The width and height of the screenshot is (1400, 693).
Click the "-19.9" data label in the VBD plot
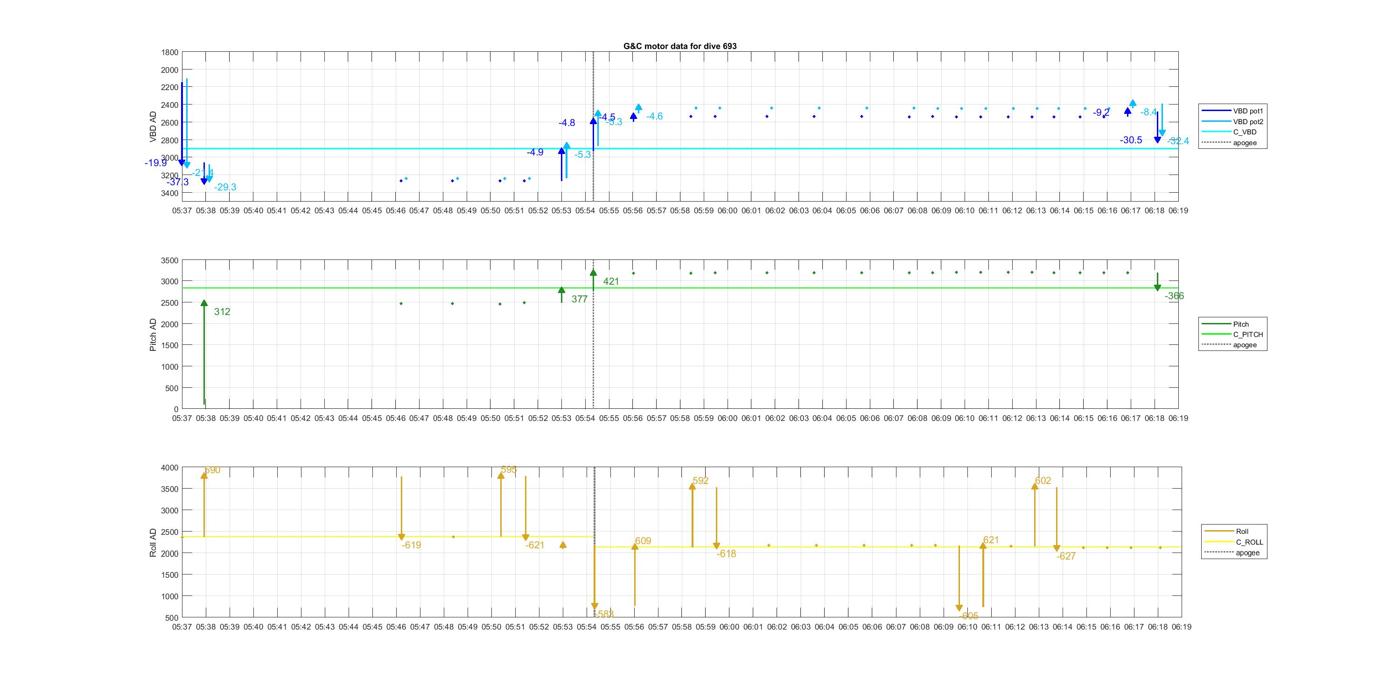click(156, 163)
